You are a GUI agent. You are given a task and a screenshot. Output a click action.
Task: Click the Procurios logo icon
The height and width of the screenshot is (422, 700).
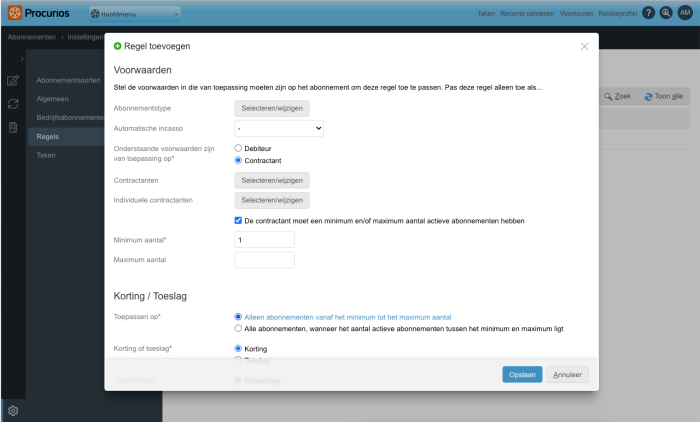pos(14,13)
